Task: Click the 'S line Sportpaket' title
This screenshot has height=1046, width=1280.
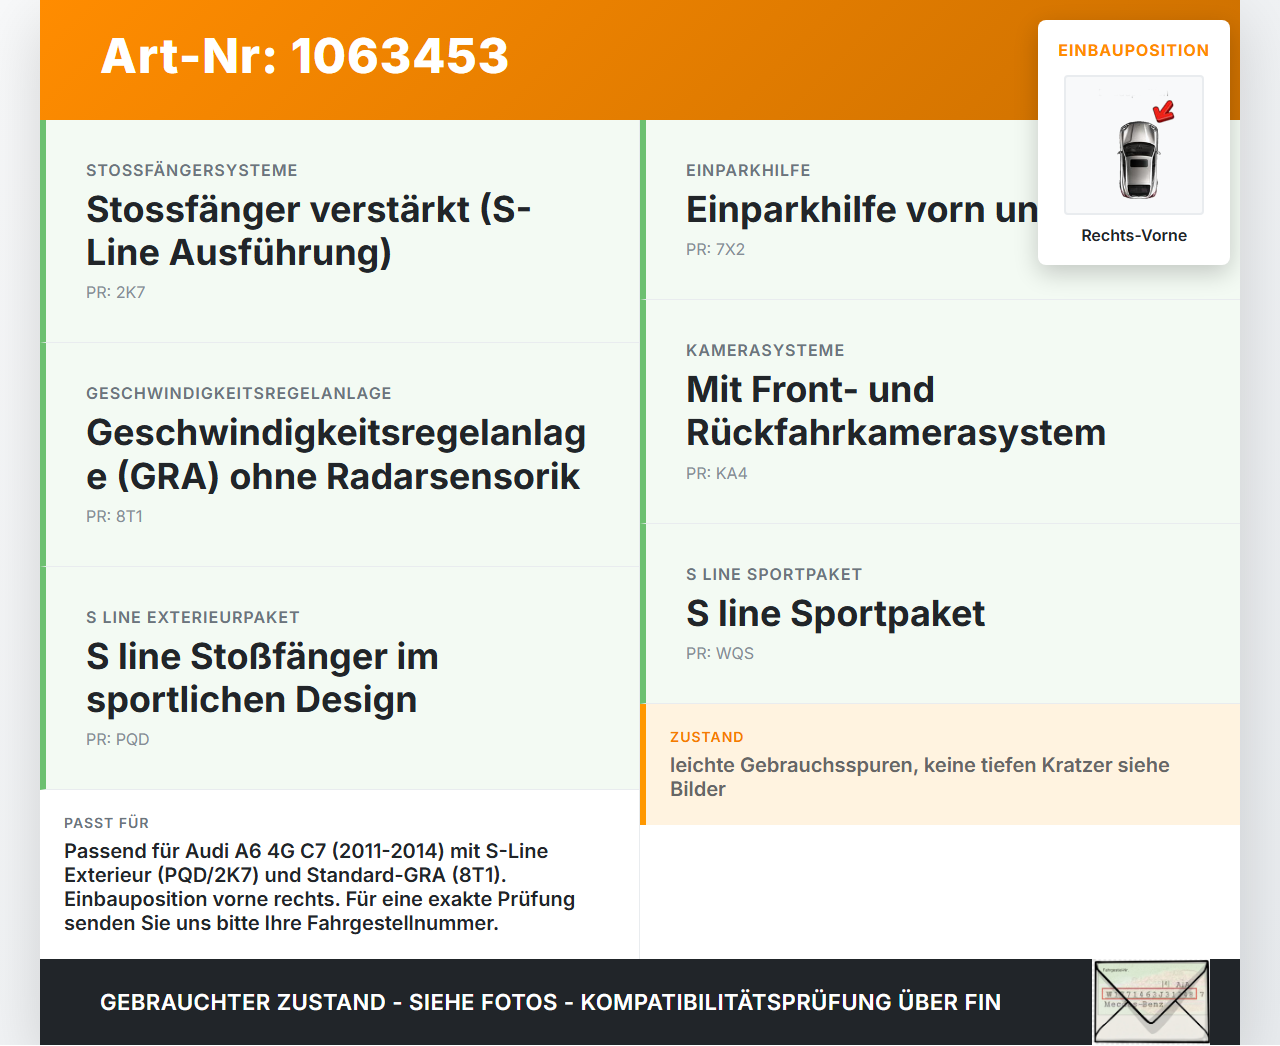Action: click(x=836, y=613)
